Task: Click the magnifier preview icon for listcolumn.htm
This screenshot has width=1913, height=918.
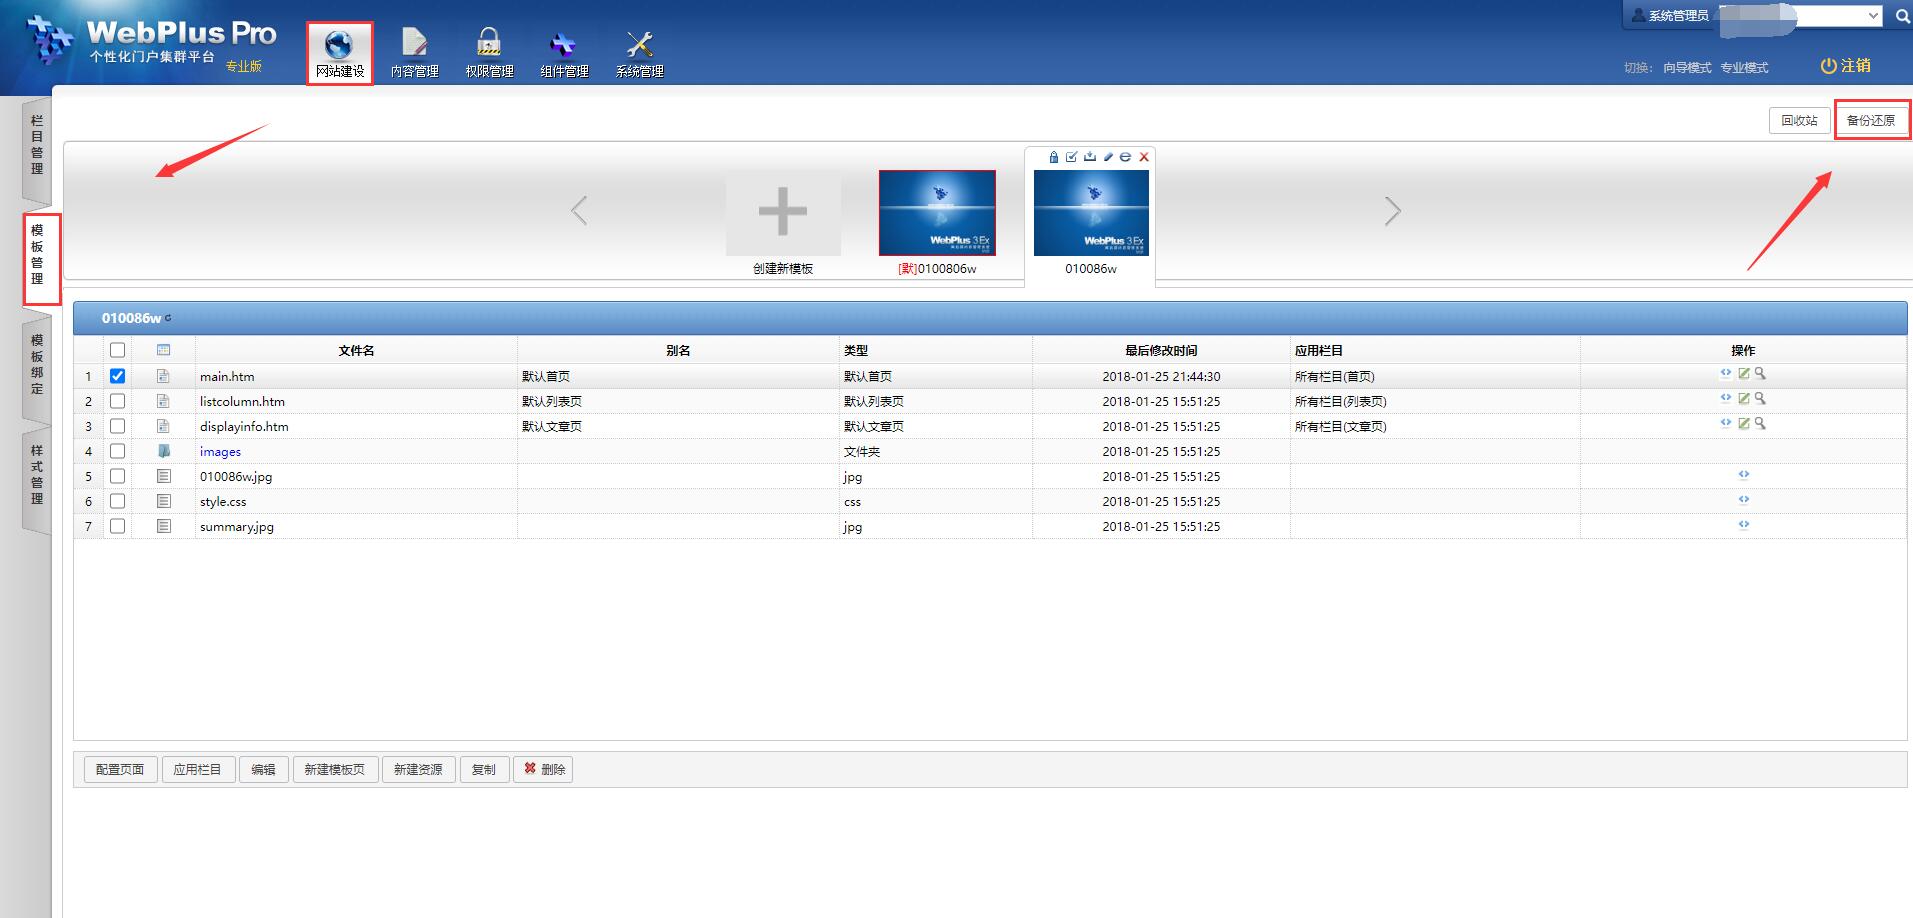Action: pyautogui.click(x=1760, y=399)
